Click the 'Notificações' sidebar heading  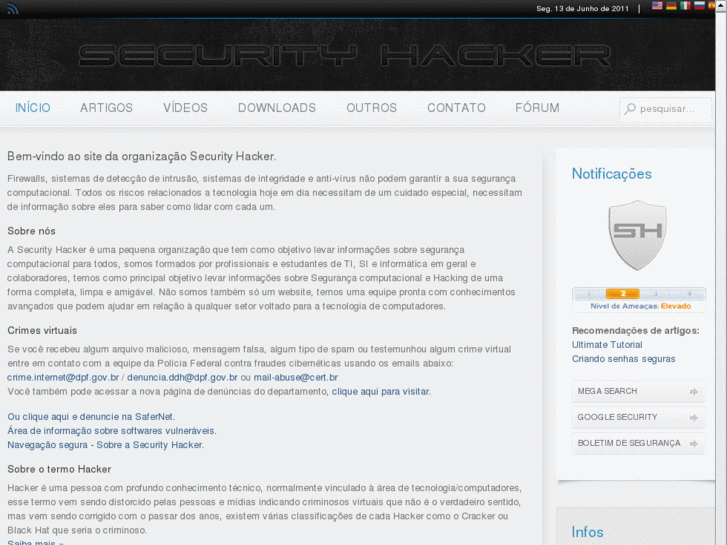coord(612,174)
